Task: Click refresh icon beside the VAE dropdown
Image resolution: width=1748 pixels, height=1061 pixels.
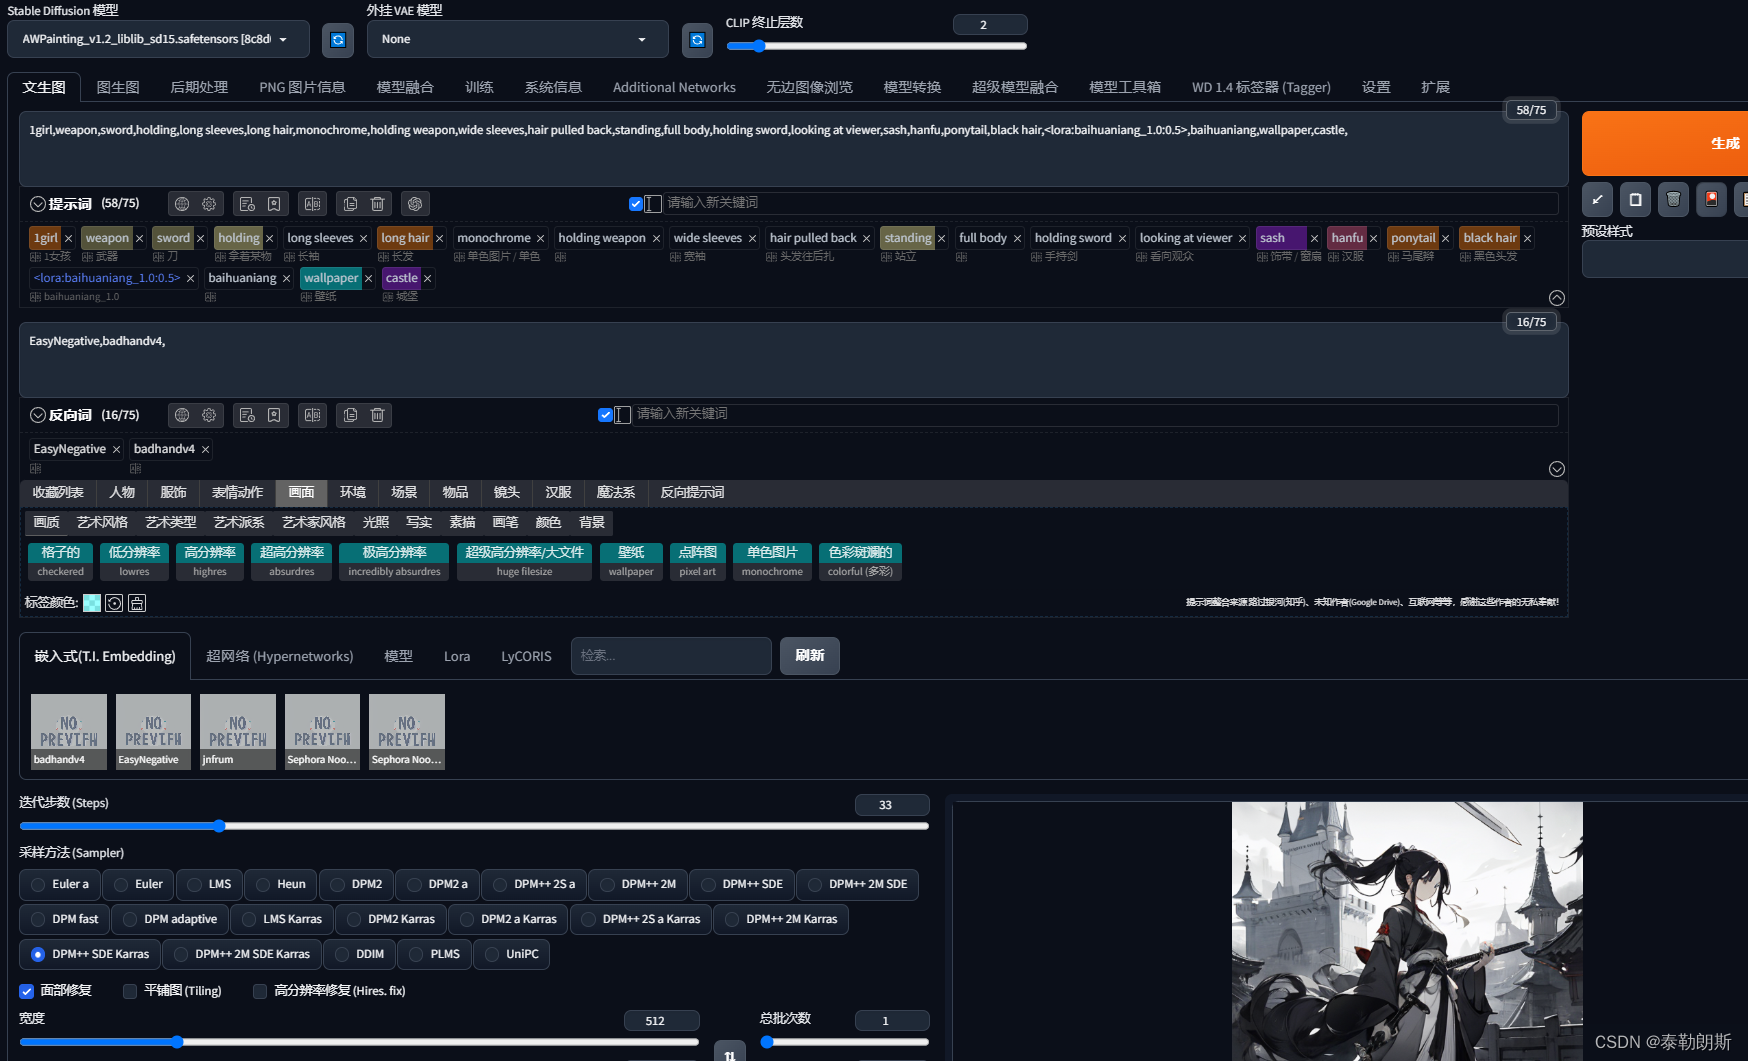Action: click(x=697, y=40)
